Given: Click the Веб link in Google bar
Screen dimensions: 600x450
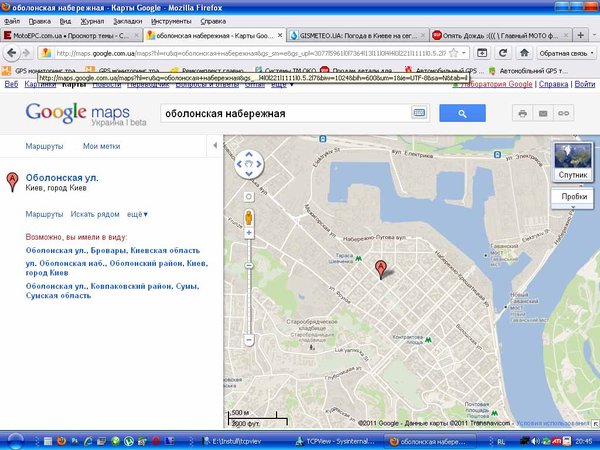Looking at the screenshot, I should [11, 84].
